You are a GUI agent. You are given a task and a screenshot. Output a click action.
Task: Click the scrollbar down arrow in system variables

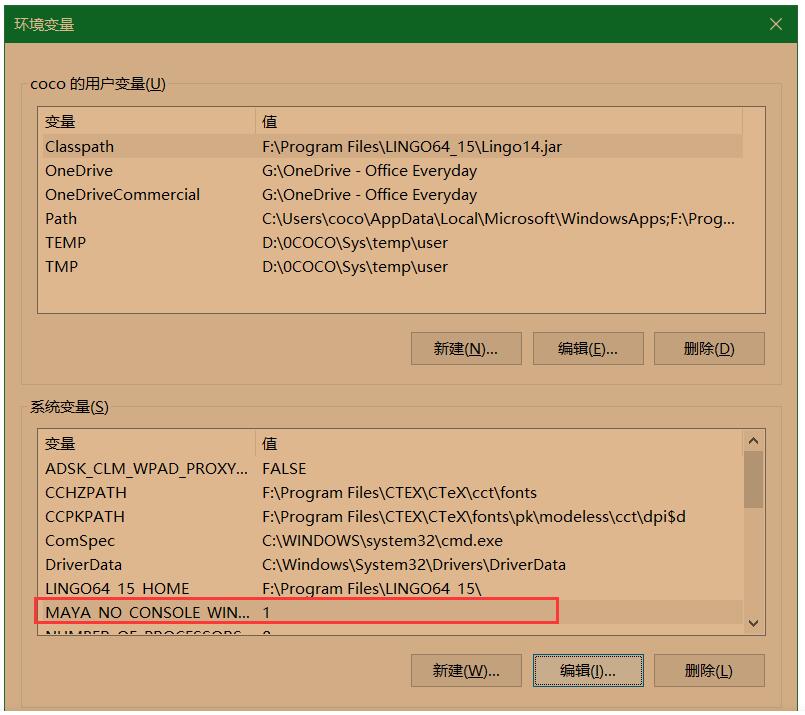point(754,623)
